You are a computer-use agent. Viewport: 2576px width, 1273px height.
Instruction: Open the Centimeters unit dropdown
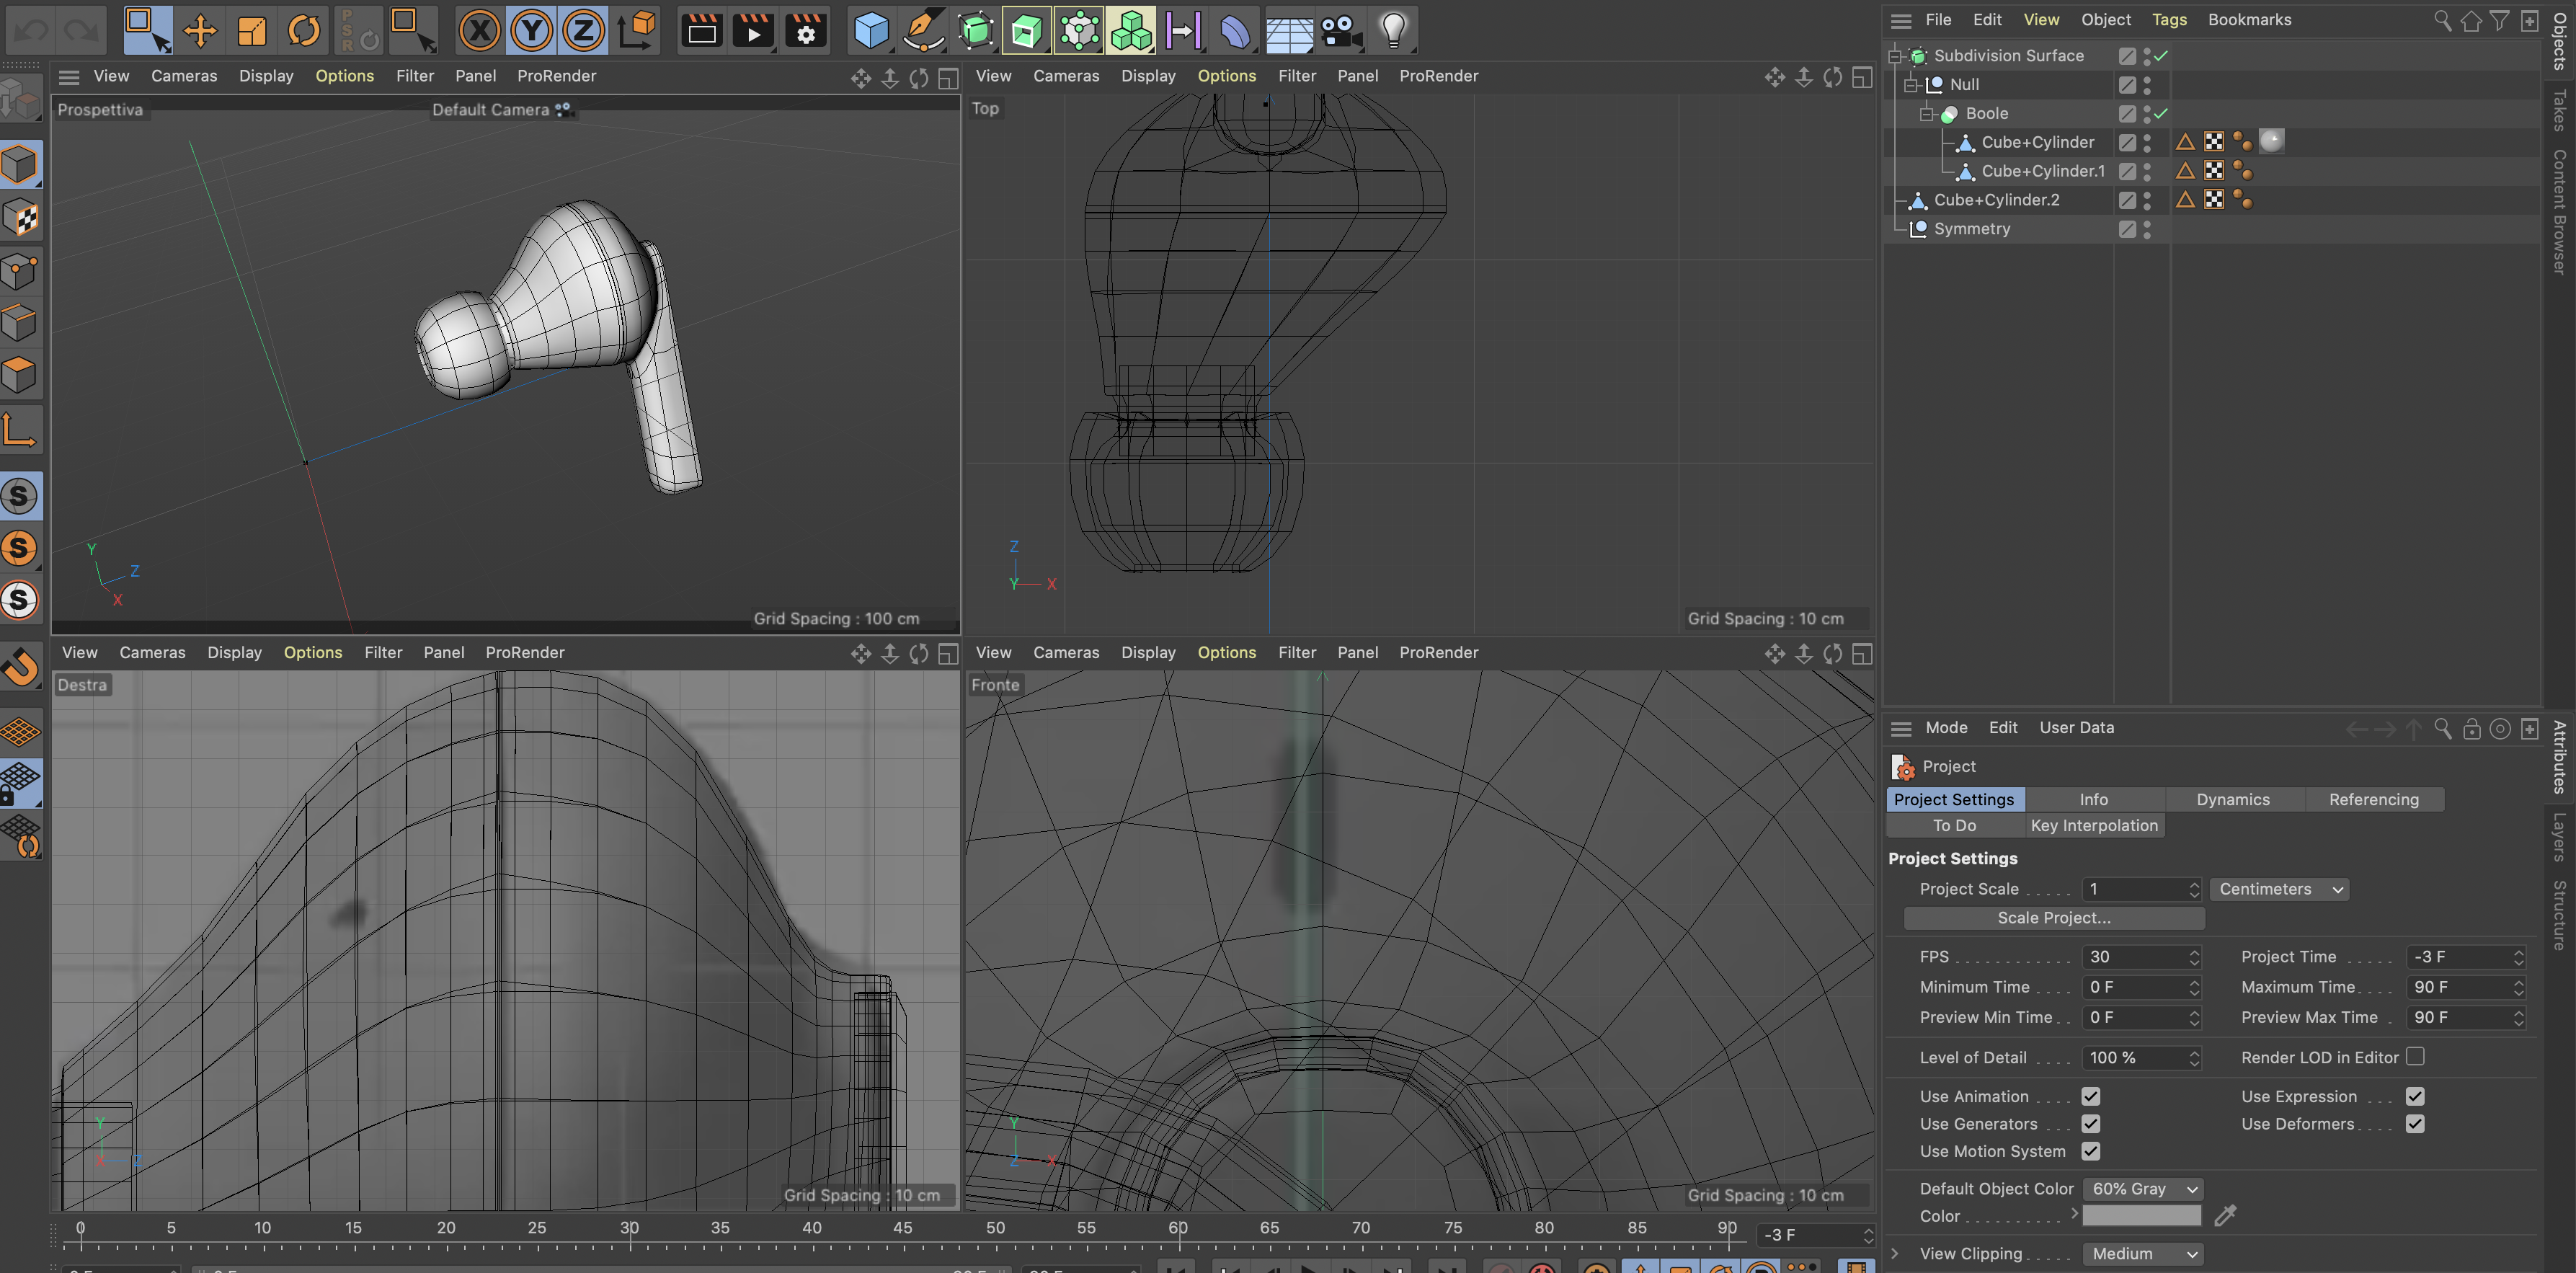[x=2279, y=889]
